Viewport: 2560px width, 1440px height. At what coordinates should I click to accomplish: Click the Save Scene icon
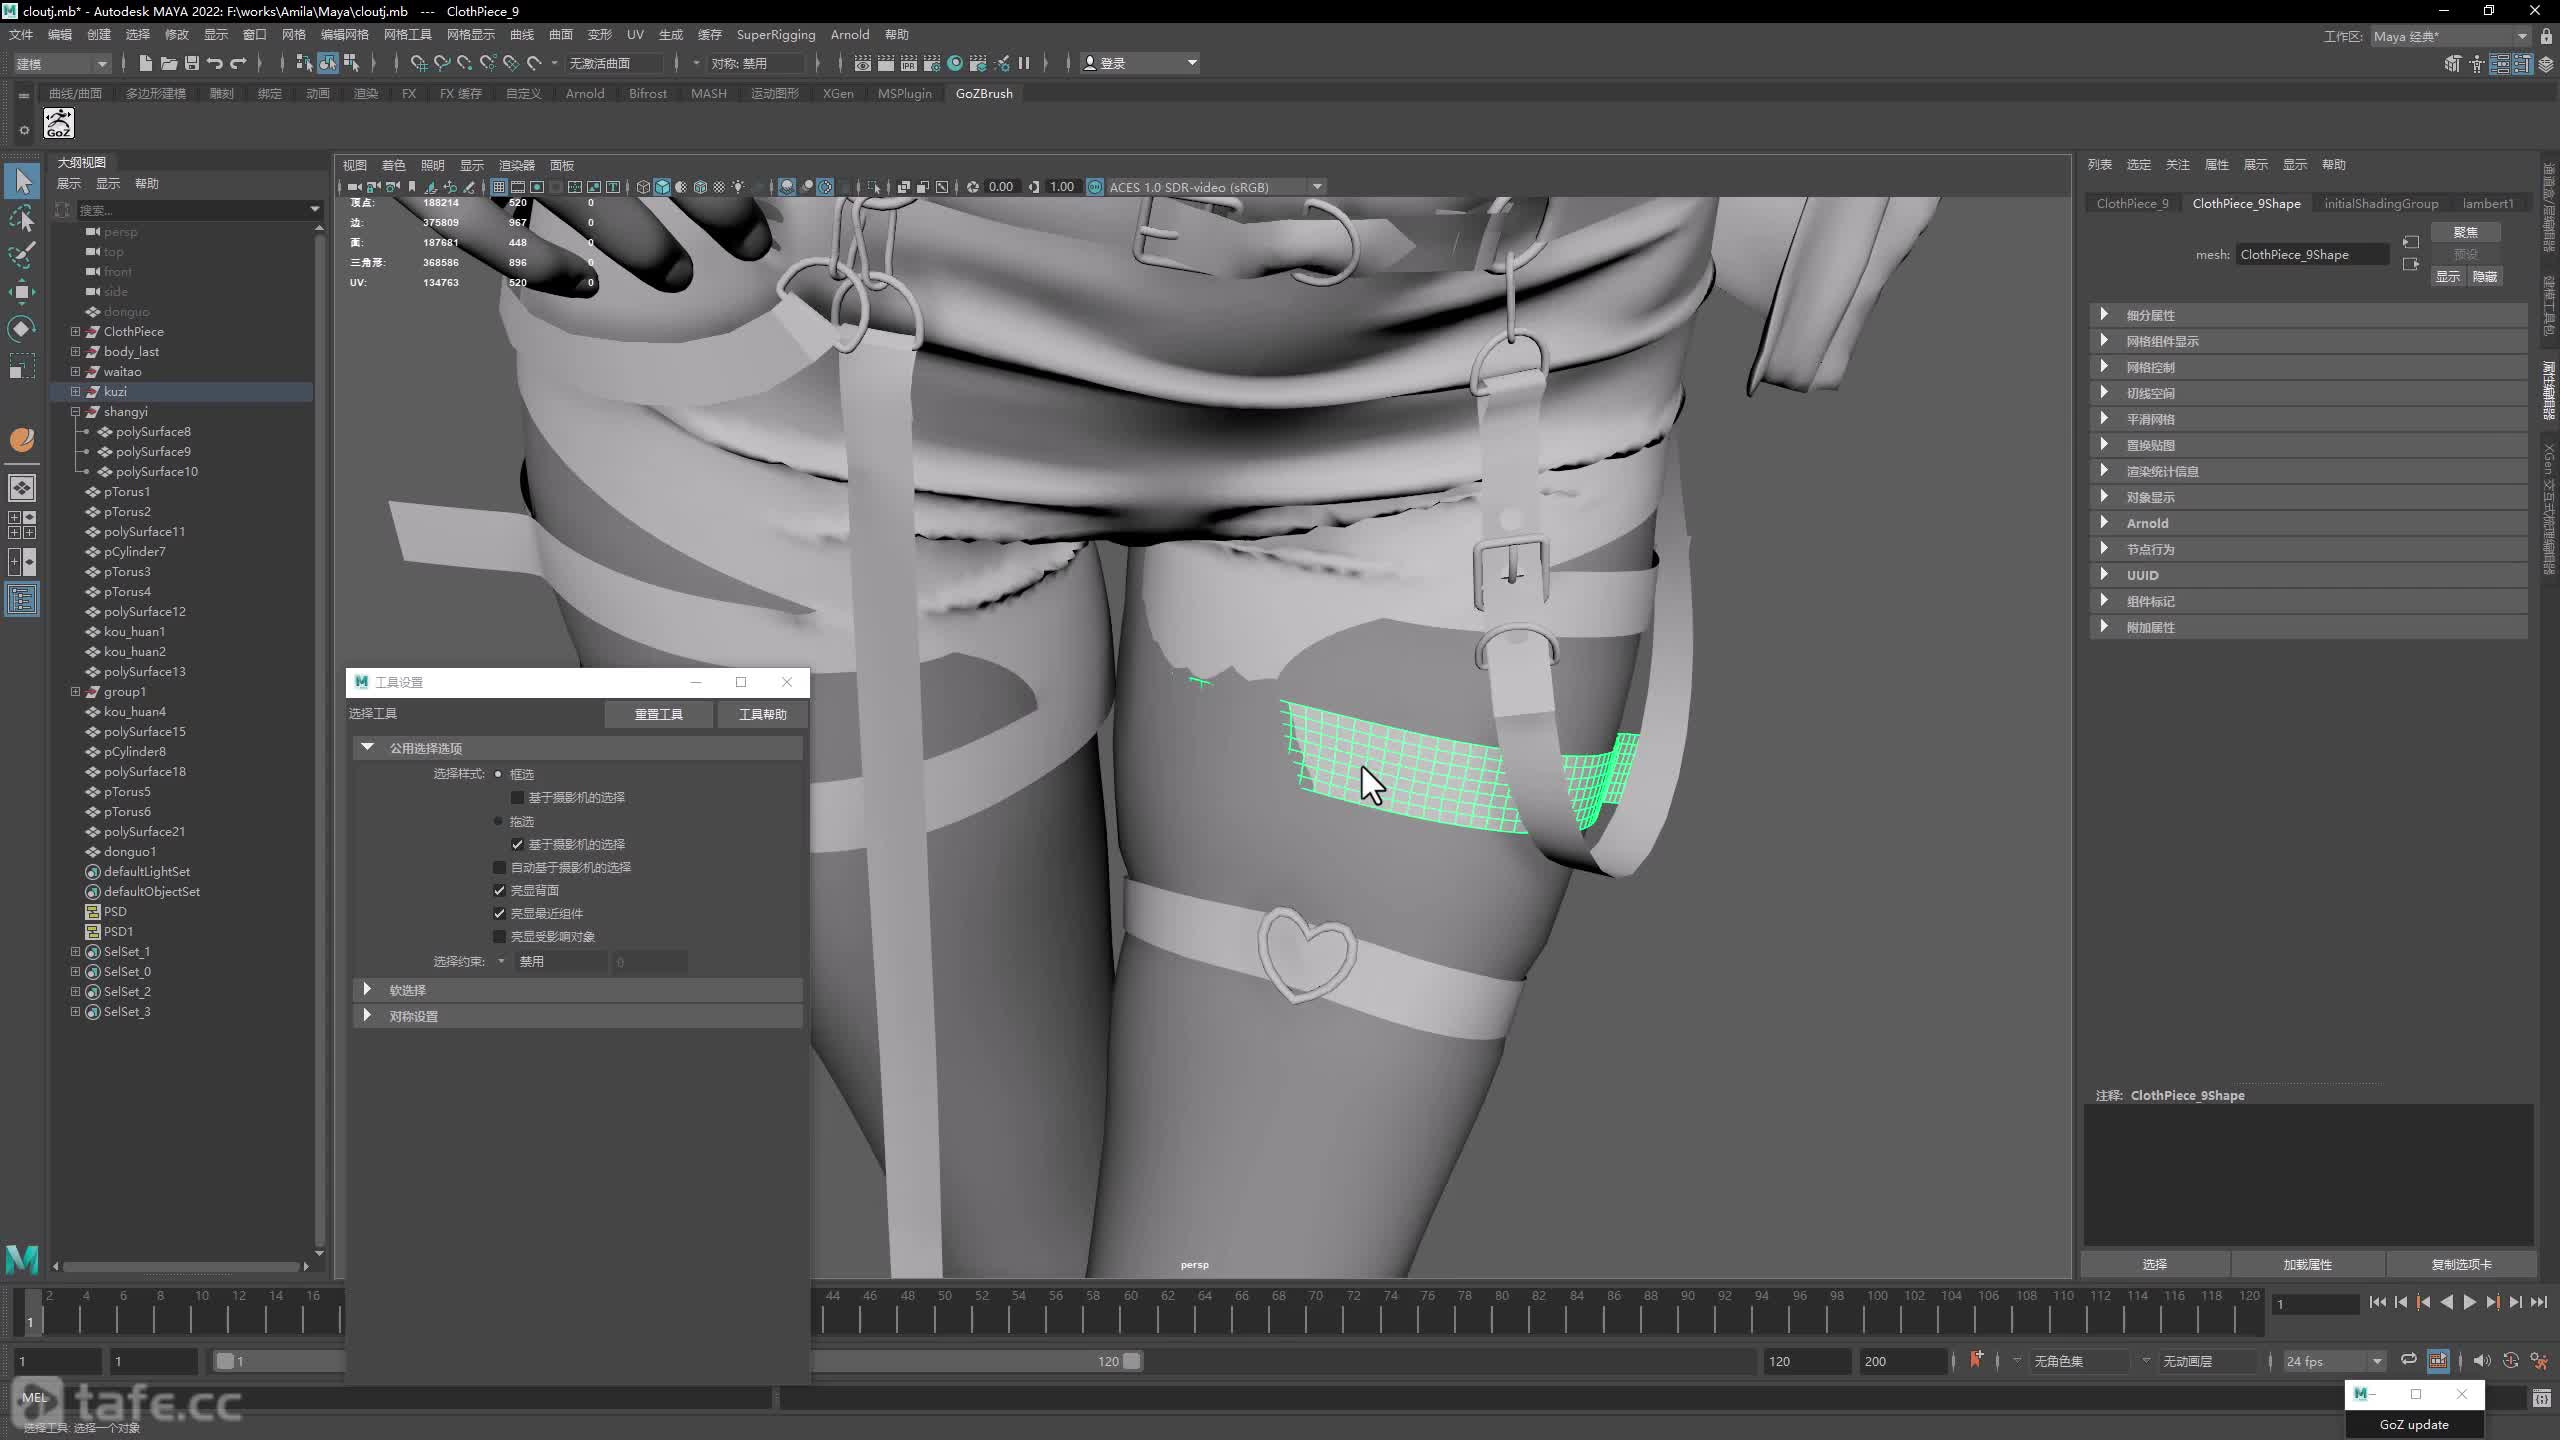point(191,63)
